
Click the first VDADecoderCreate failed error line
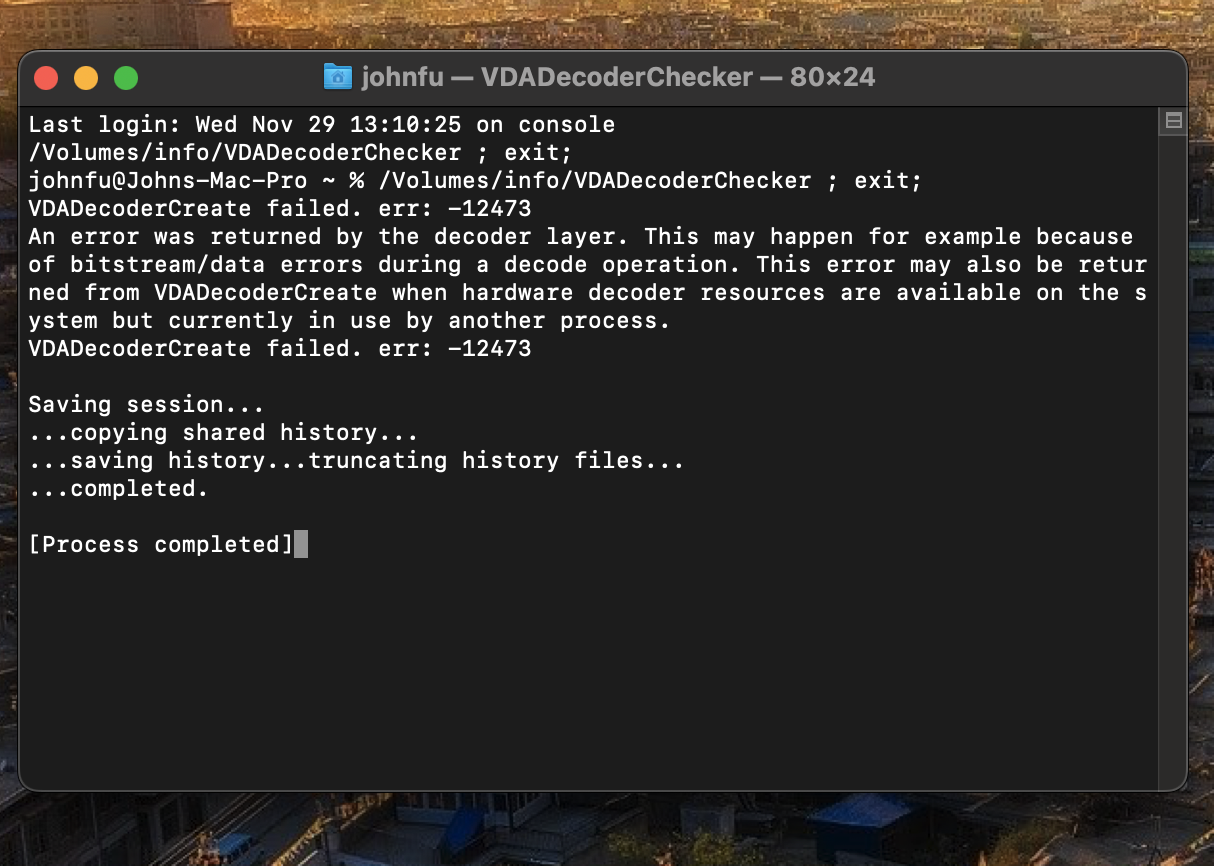tap(280, 209)
